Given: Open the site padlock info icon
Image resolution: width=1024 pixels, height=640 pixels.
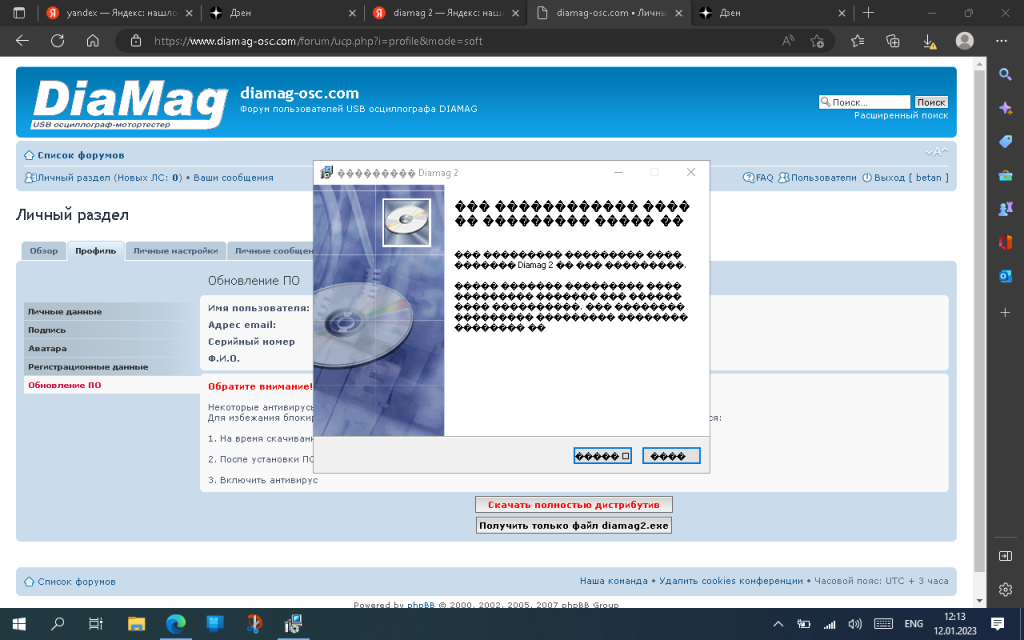Looking at the screenshot, I should click(x=136, y=40).
